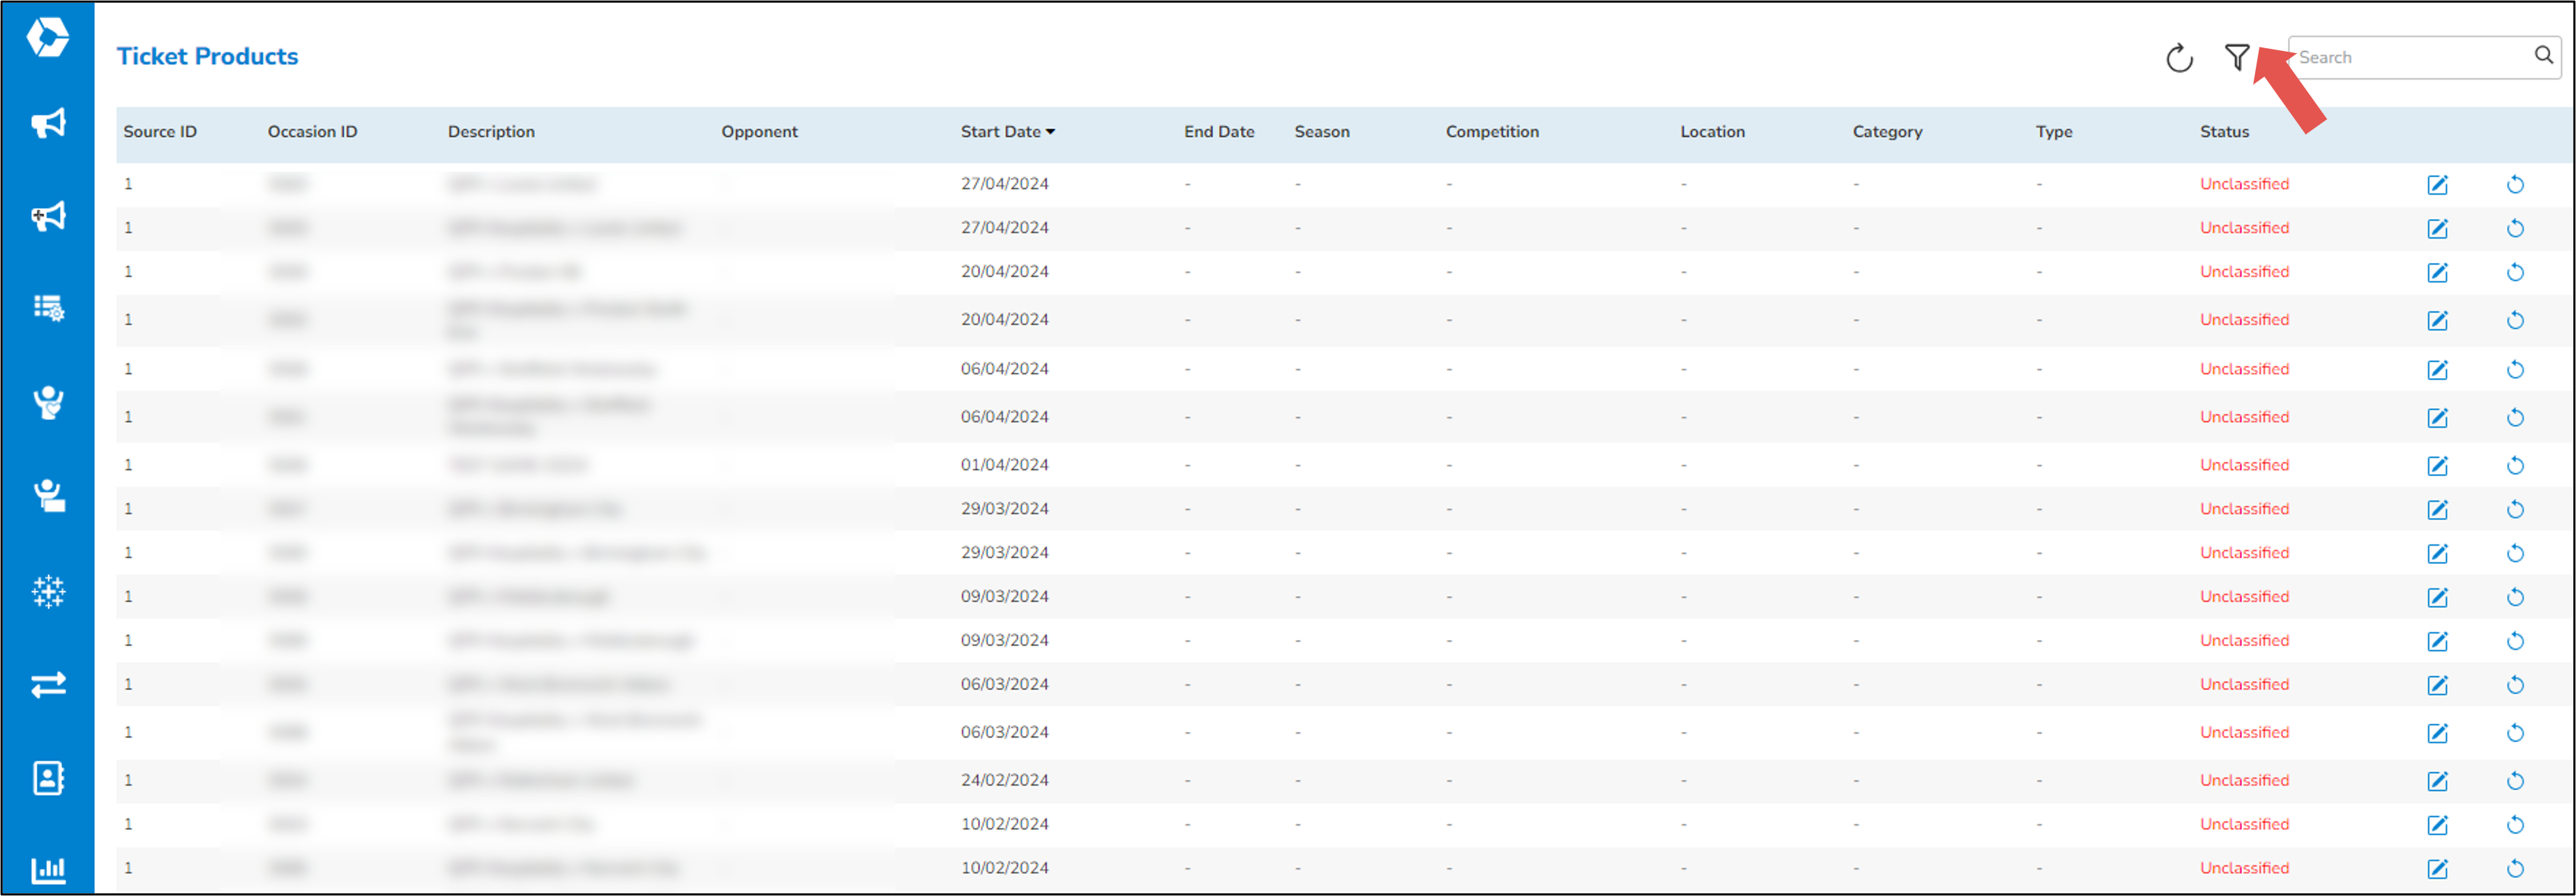Image resolution: width=2576 pixels, height=896 pixels.
Task: Reset the topmost 27/04/2024 row
Action: pyautogui.click(x=2515, y=184)
